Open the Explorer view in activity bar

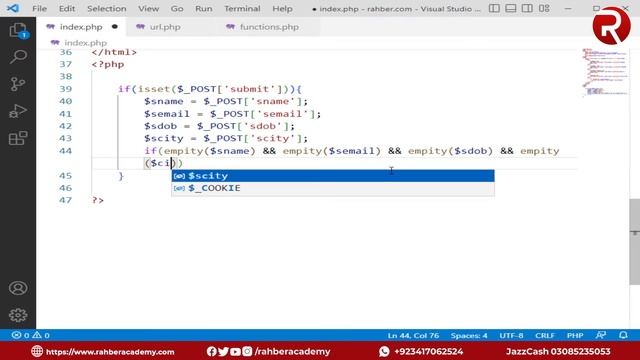[x=18, y=30]
